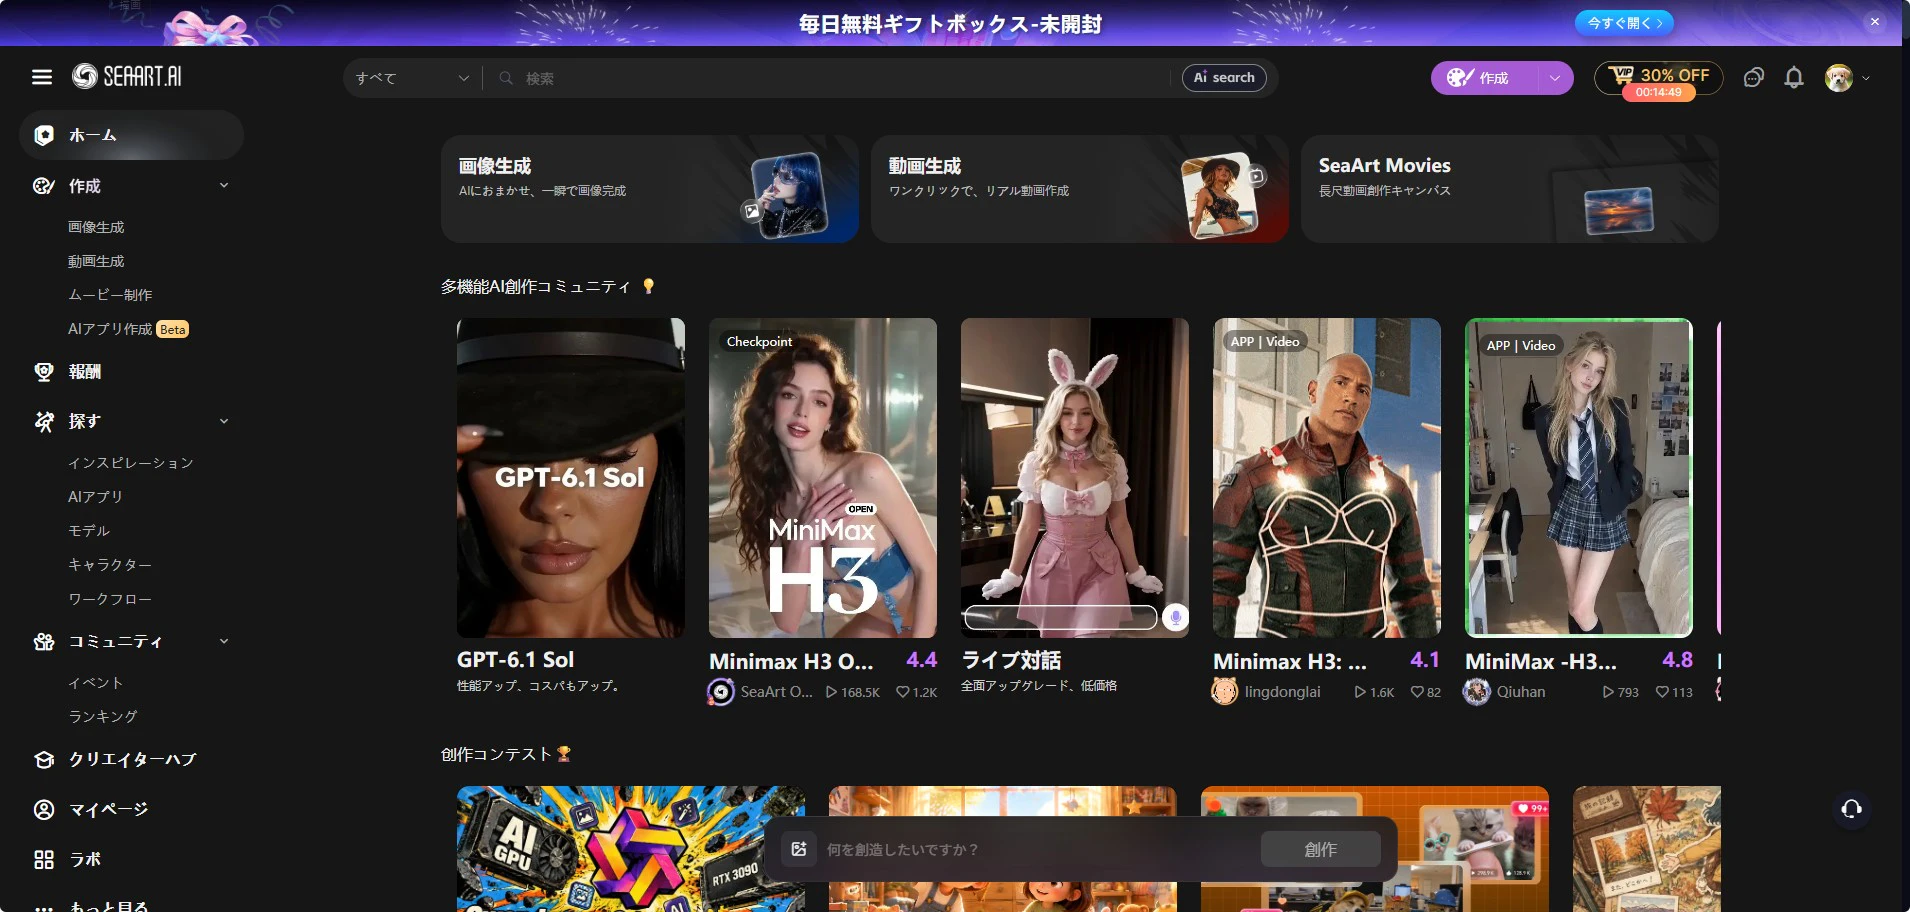Open the SeaArt Movies feature card

point(1510,189)
